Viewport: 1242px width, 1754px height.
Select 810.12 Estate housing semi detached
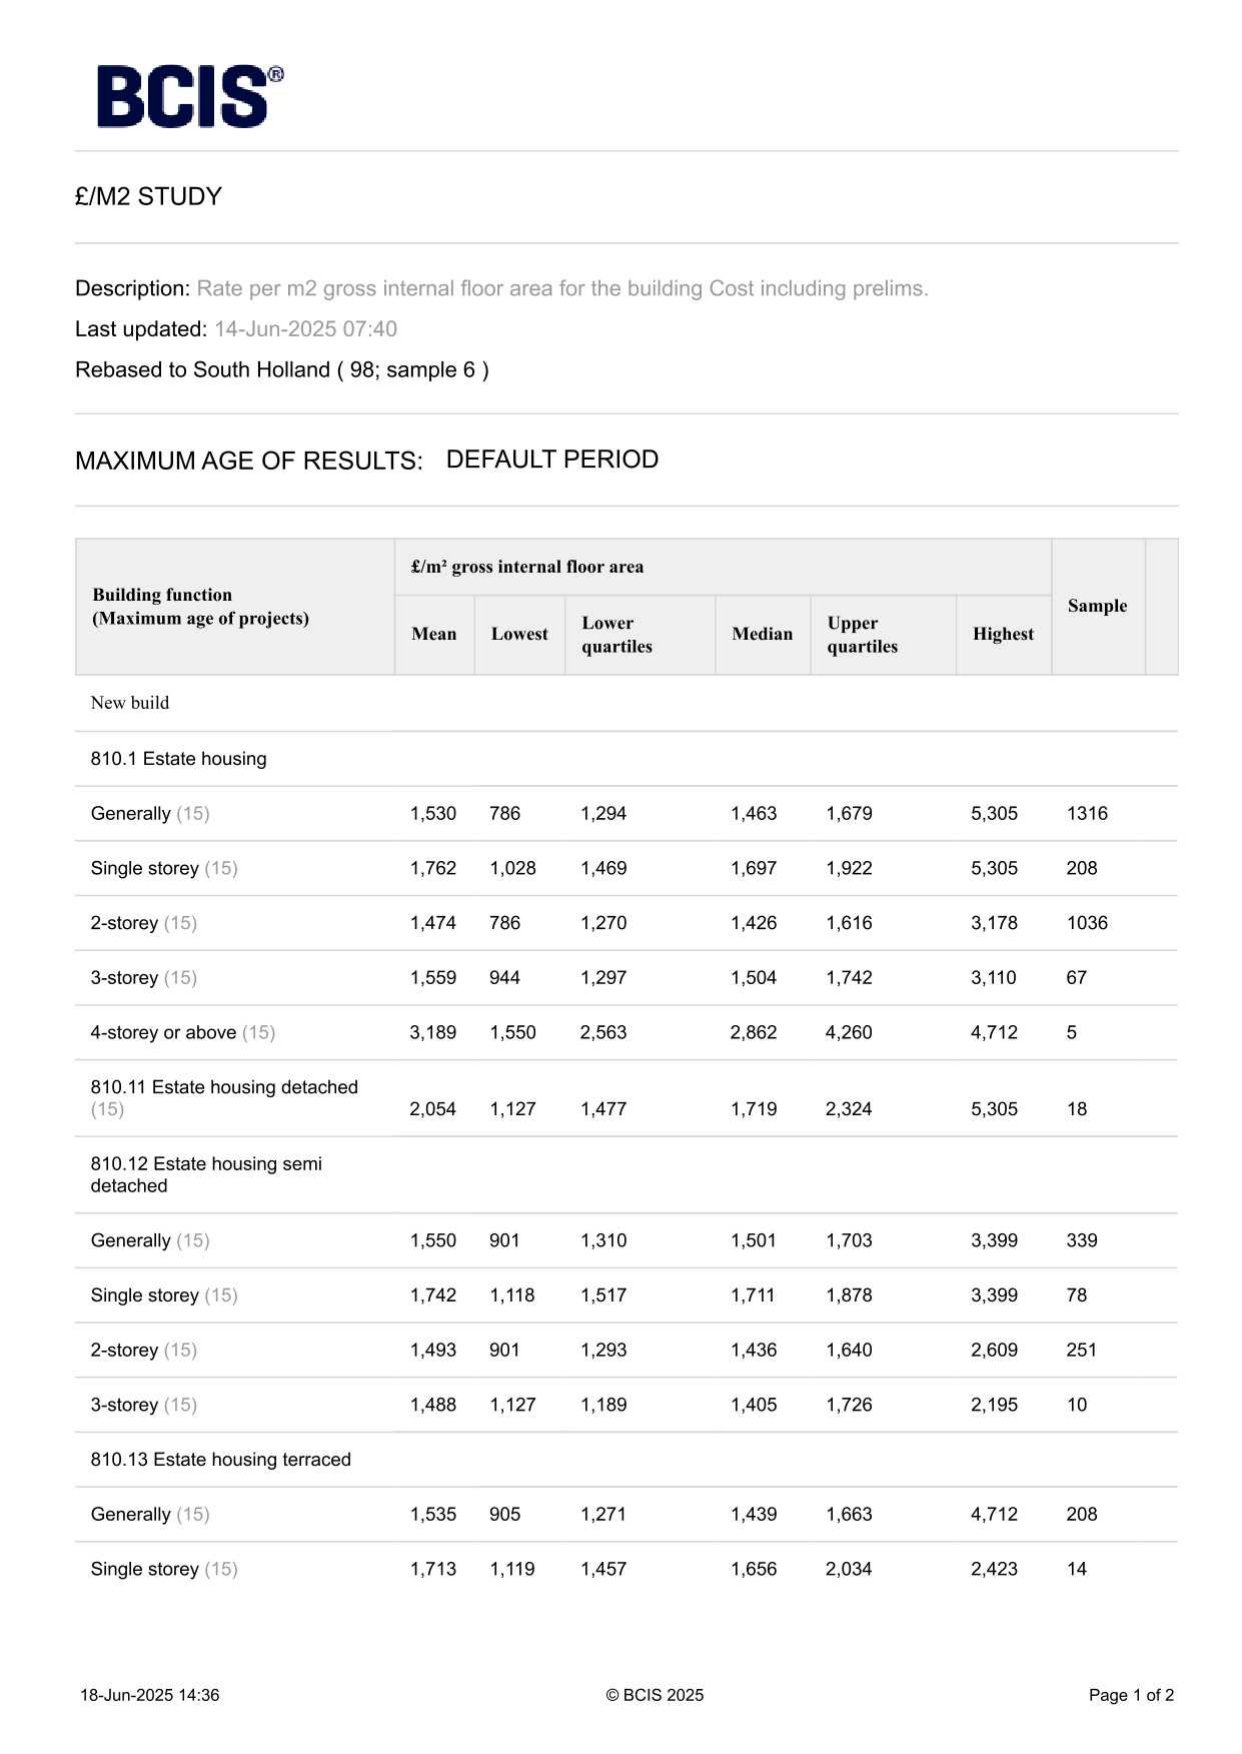pos(206,1175)
